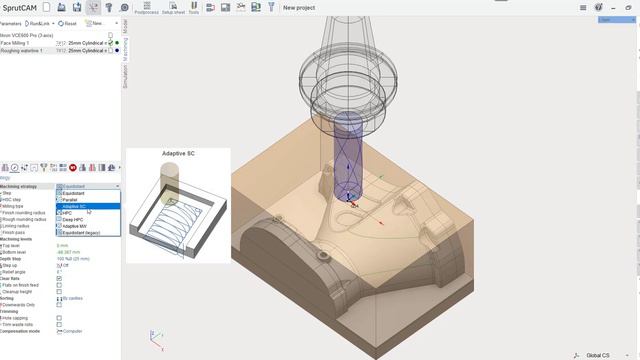Click the help icon at top right
This screenshot has height=360, width=640.
point(598,7)
